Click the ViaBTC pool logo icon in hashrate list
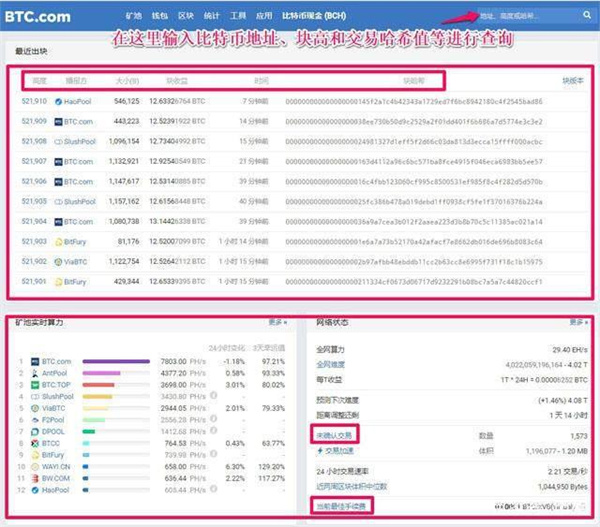This screenshot has height=527, width=600. [34, 408]
